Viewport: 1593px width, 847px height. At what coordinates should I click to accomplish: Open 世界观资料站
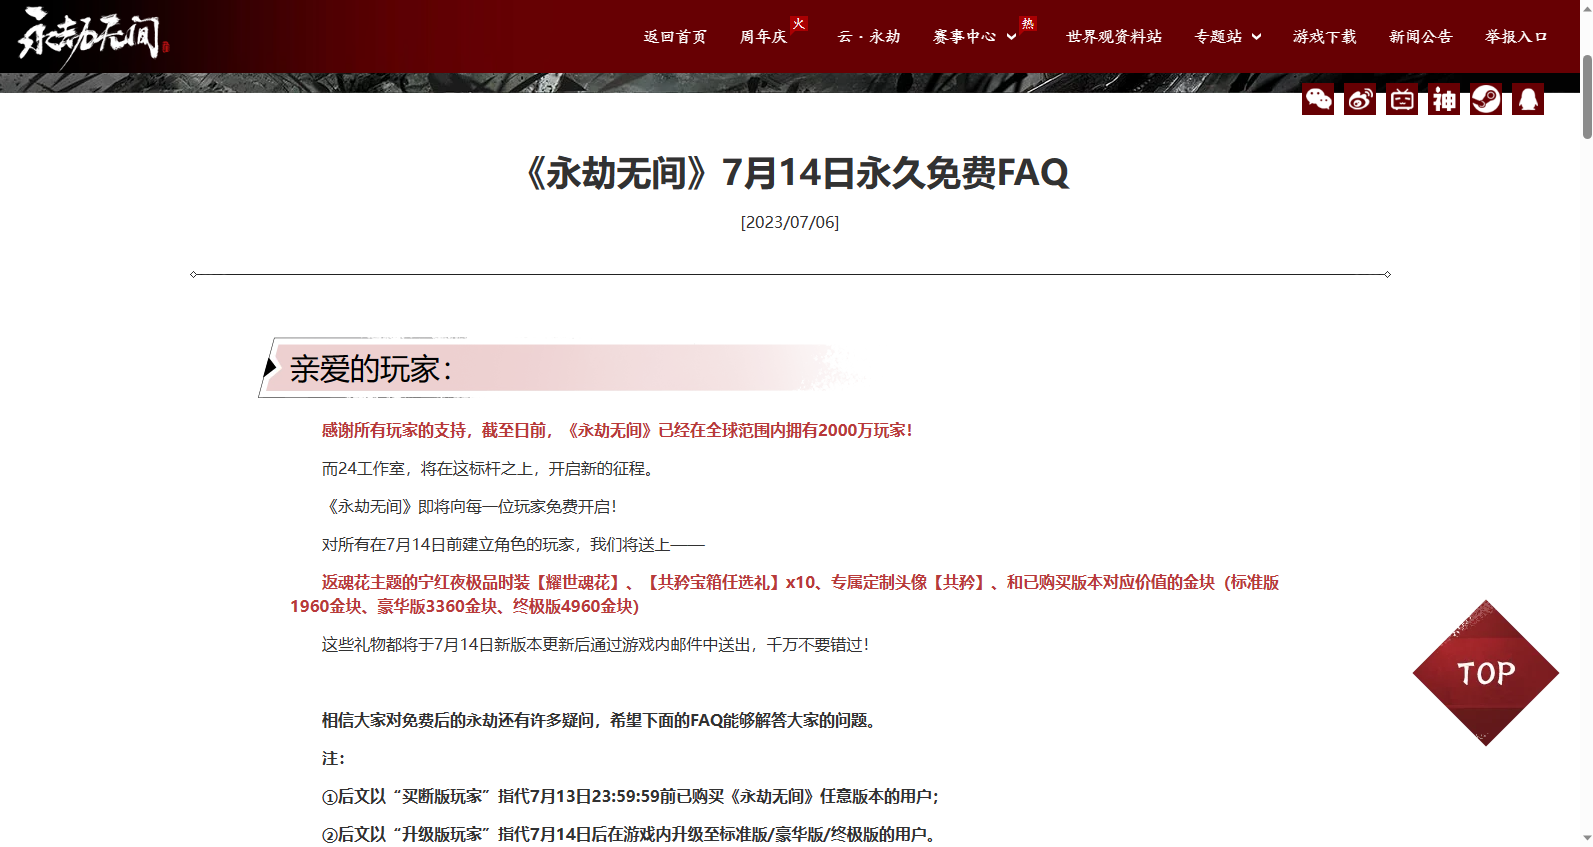1114,37
